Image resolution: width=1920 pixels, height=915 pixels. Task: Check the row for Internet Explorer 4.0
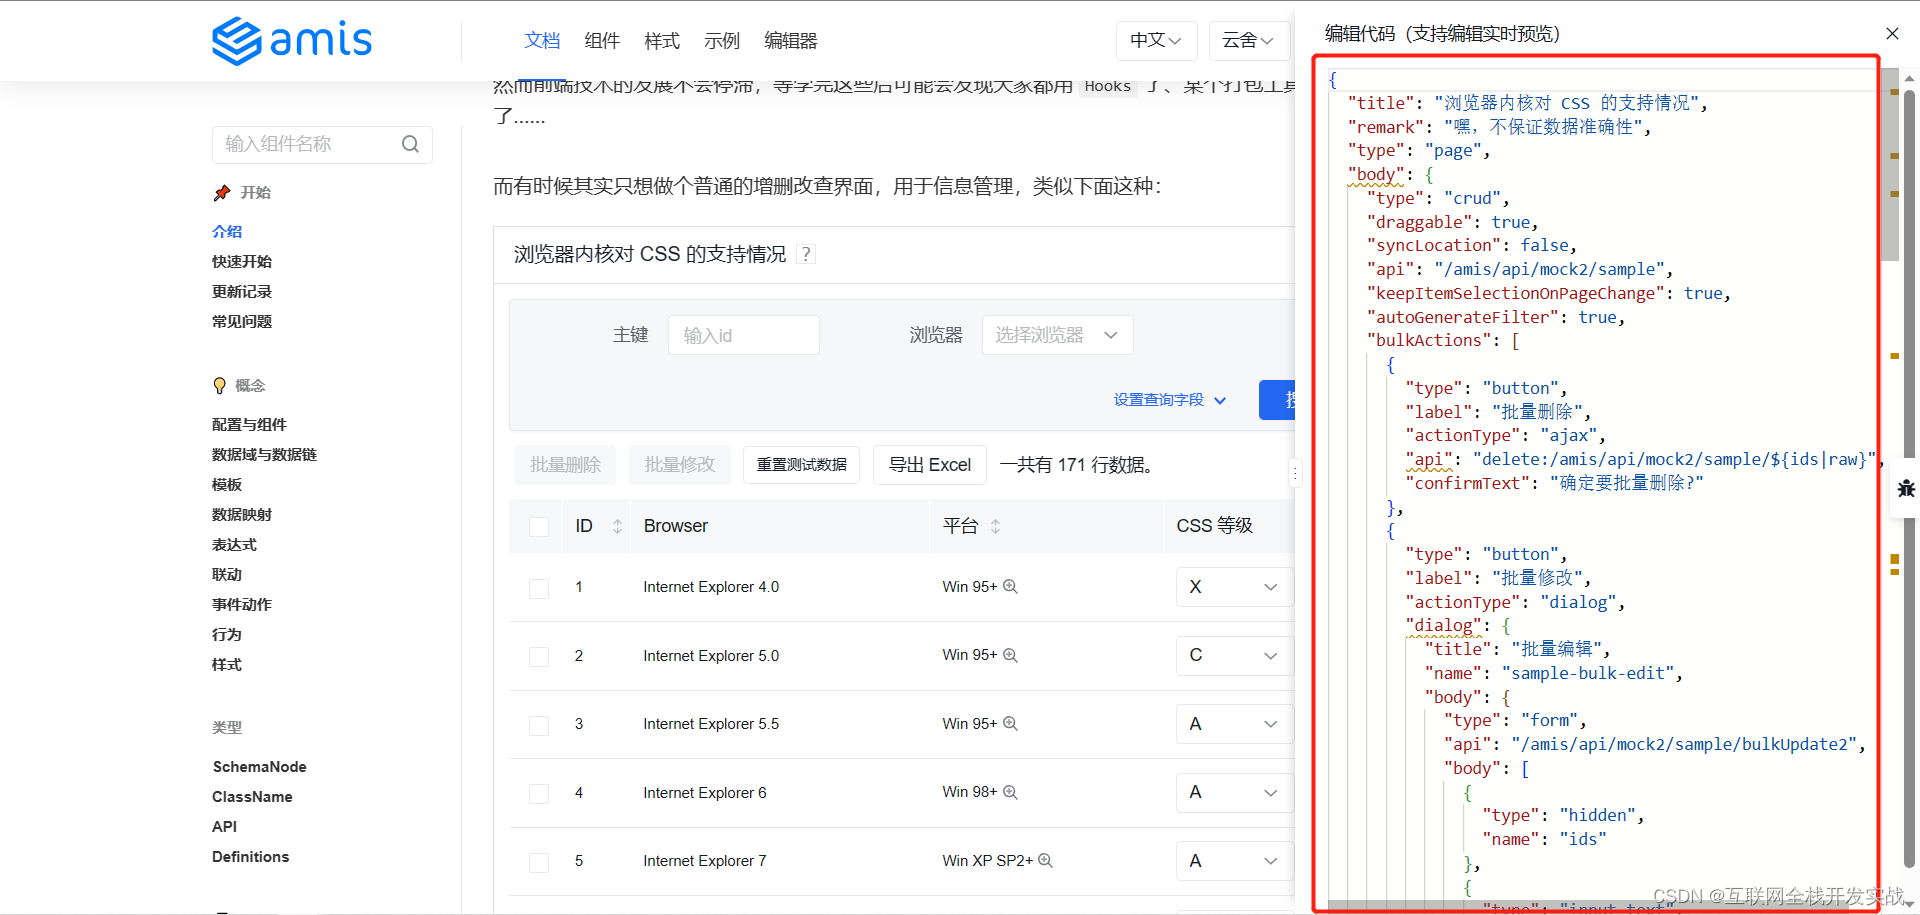[539, 588]
